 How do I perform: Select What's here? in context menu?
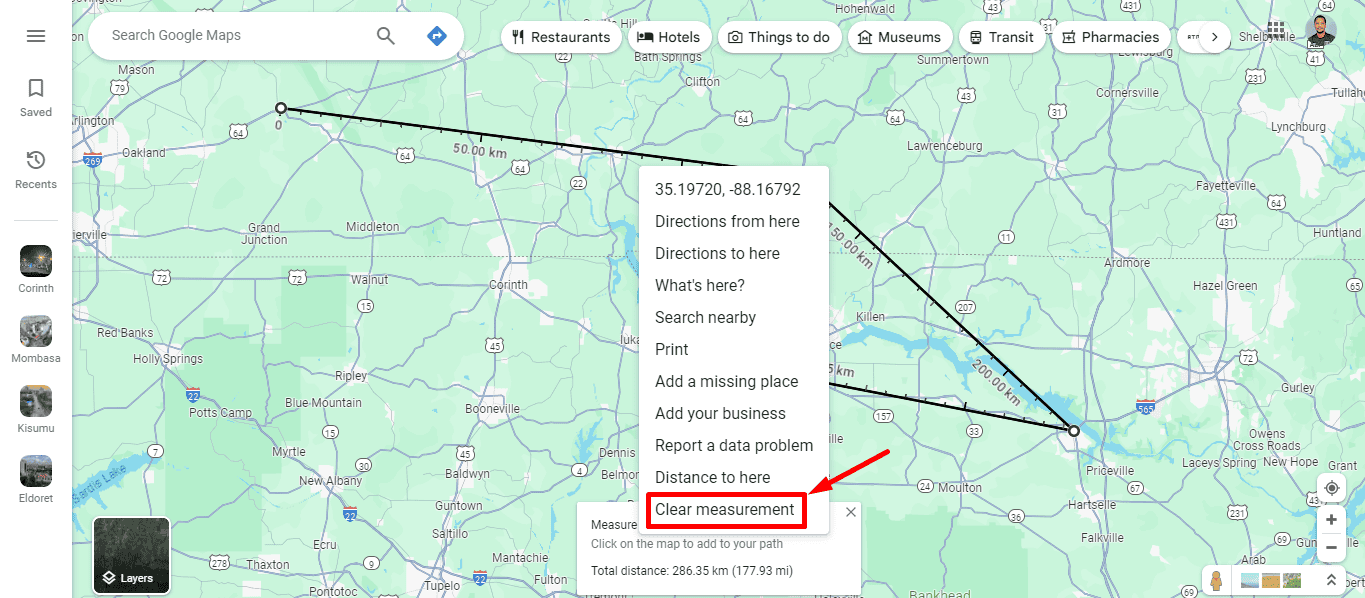(x=700, y=286)
